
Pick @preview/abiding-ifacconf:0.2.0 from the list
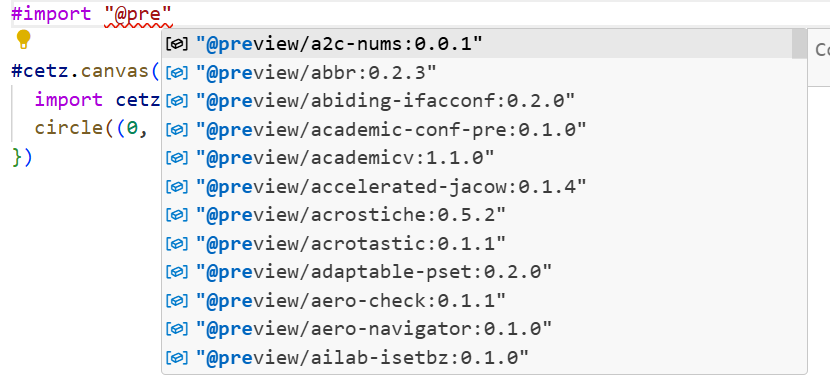pyautogui.click(x=477, y=101)
